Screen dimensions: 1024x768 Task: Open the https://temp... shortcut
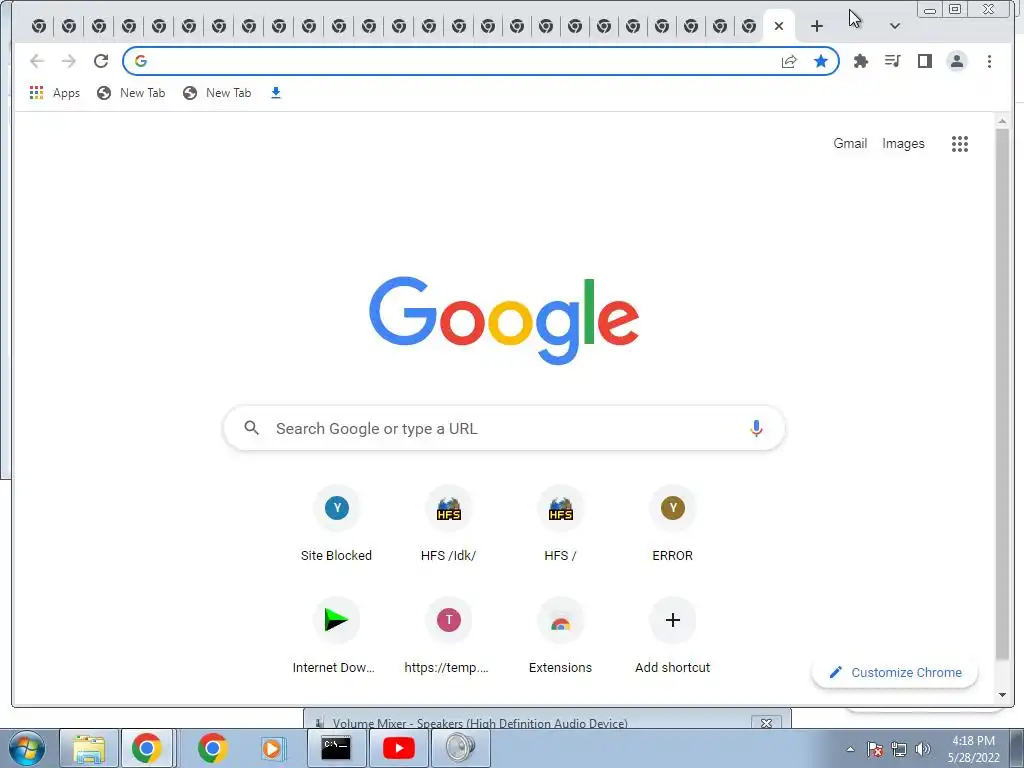449,637
